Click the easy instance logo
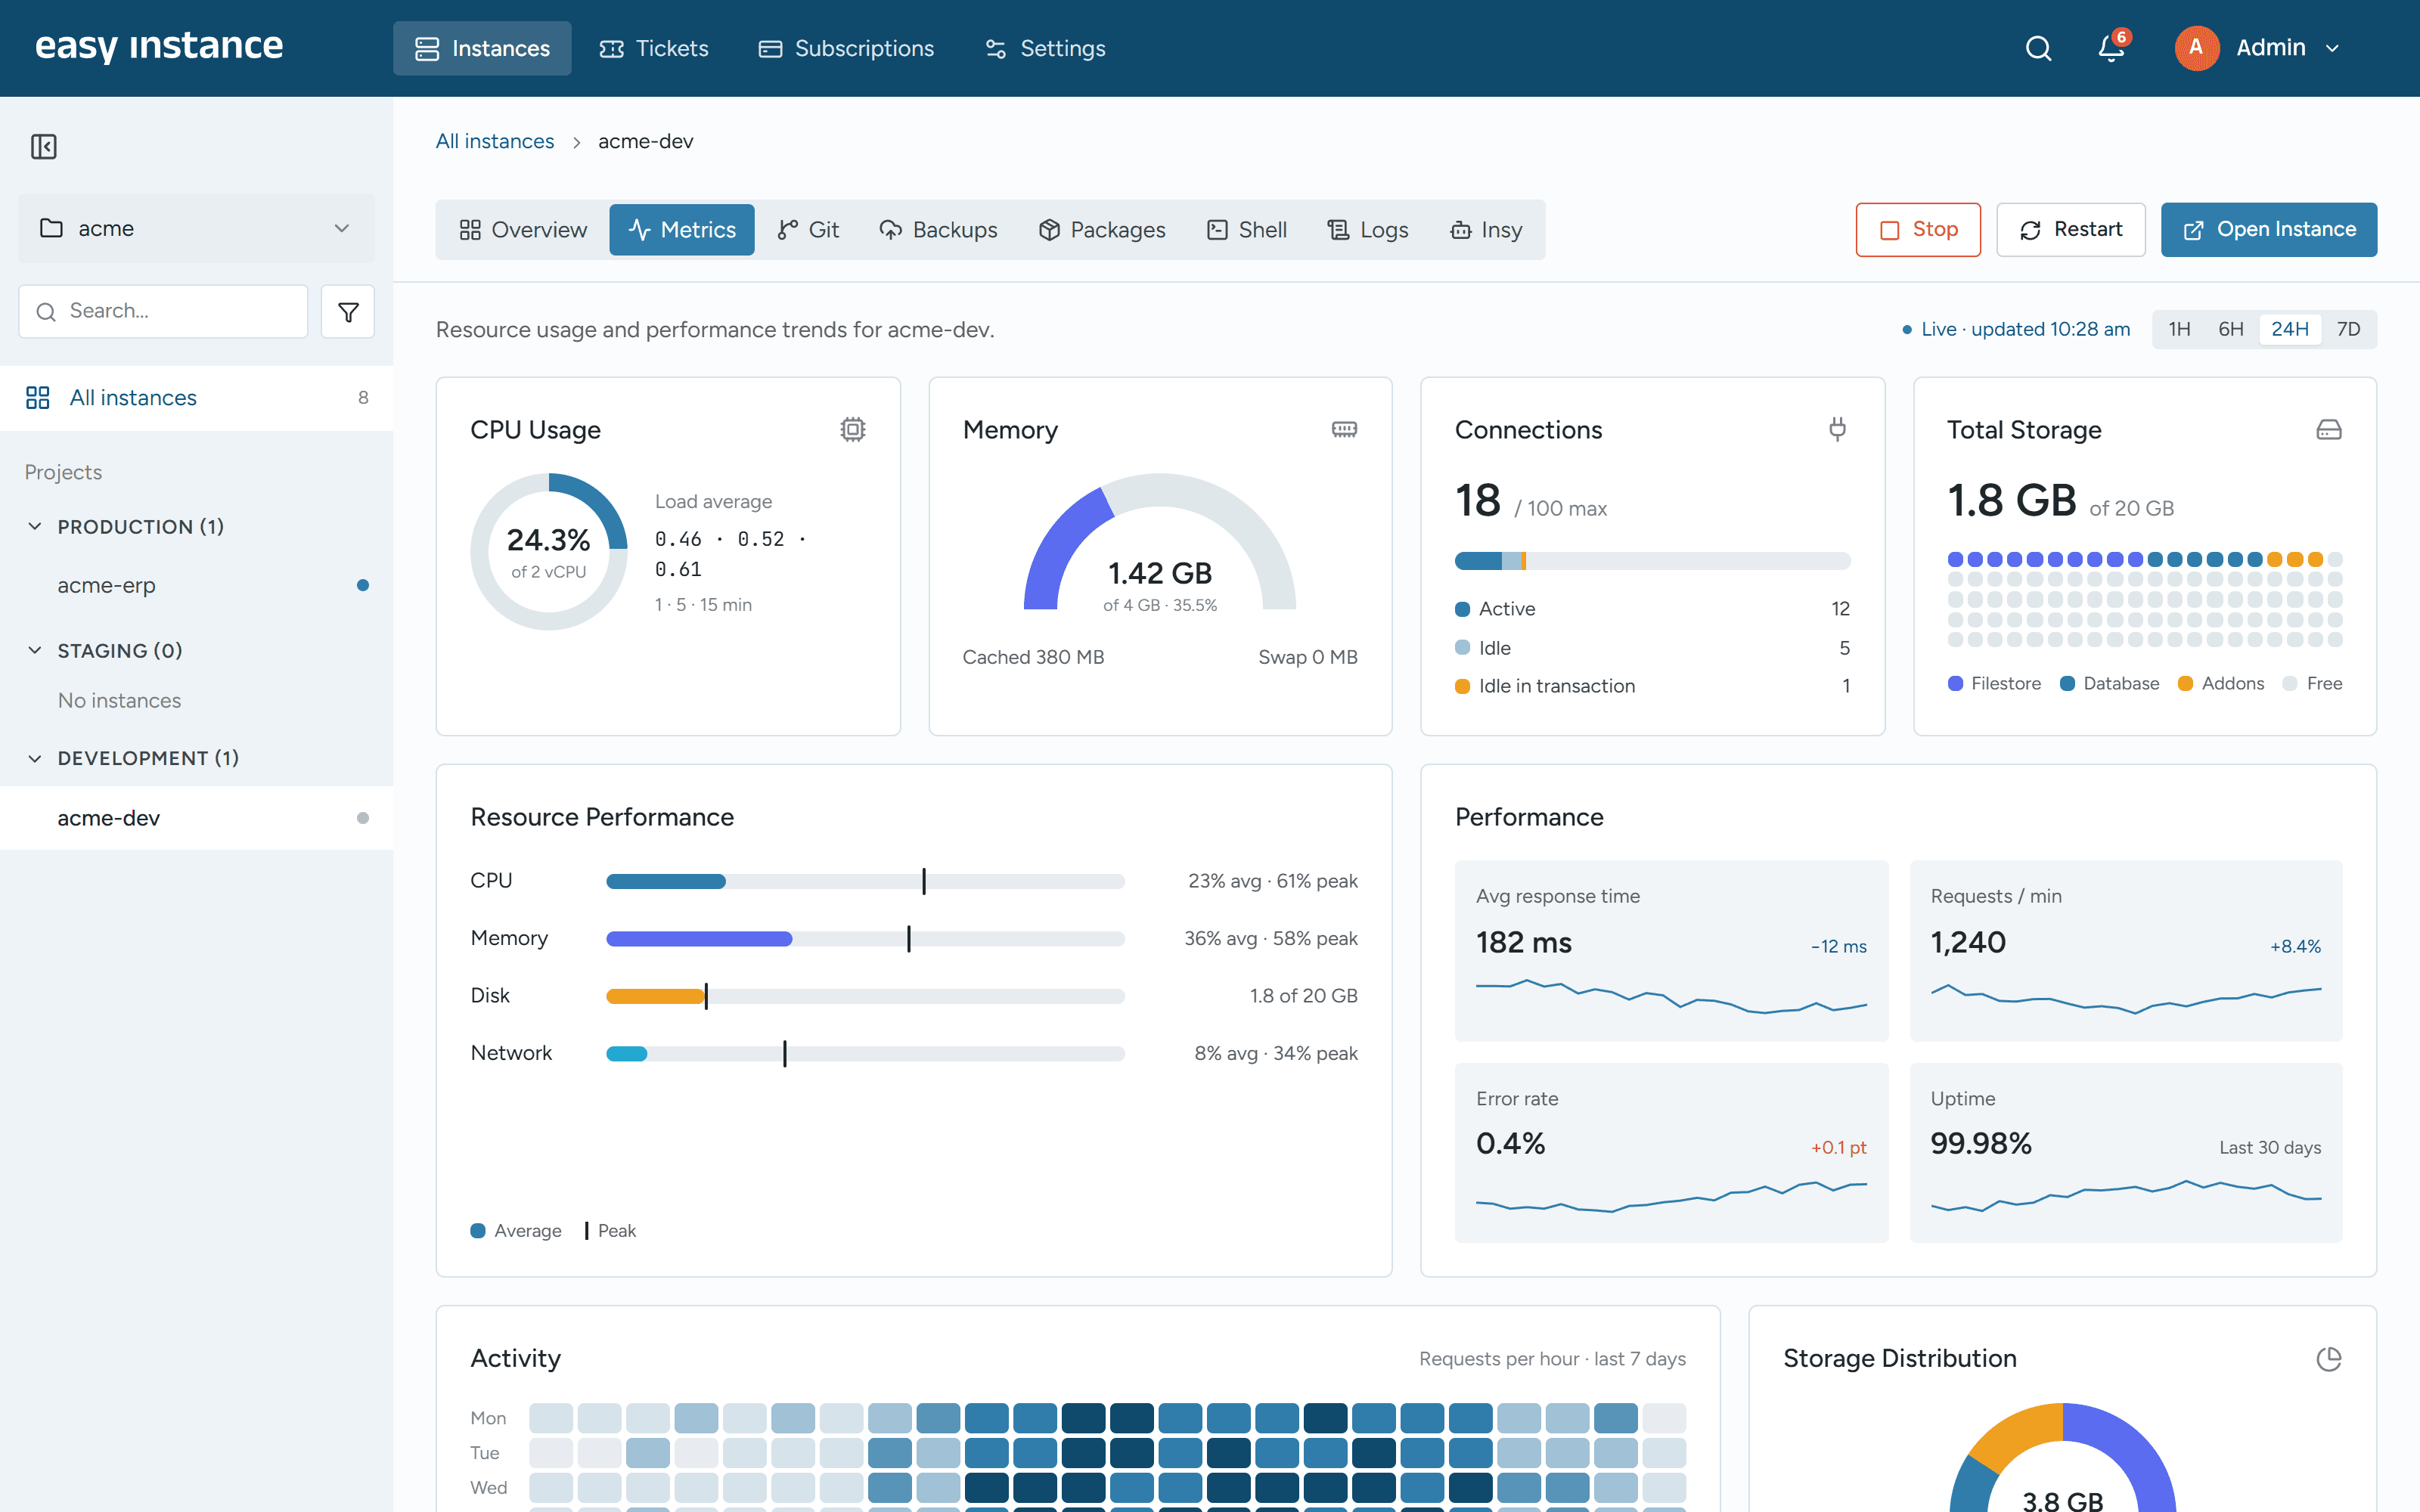Screen dimensions: 2420x1512 tap(159, 46)
